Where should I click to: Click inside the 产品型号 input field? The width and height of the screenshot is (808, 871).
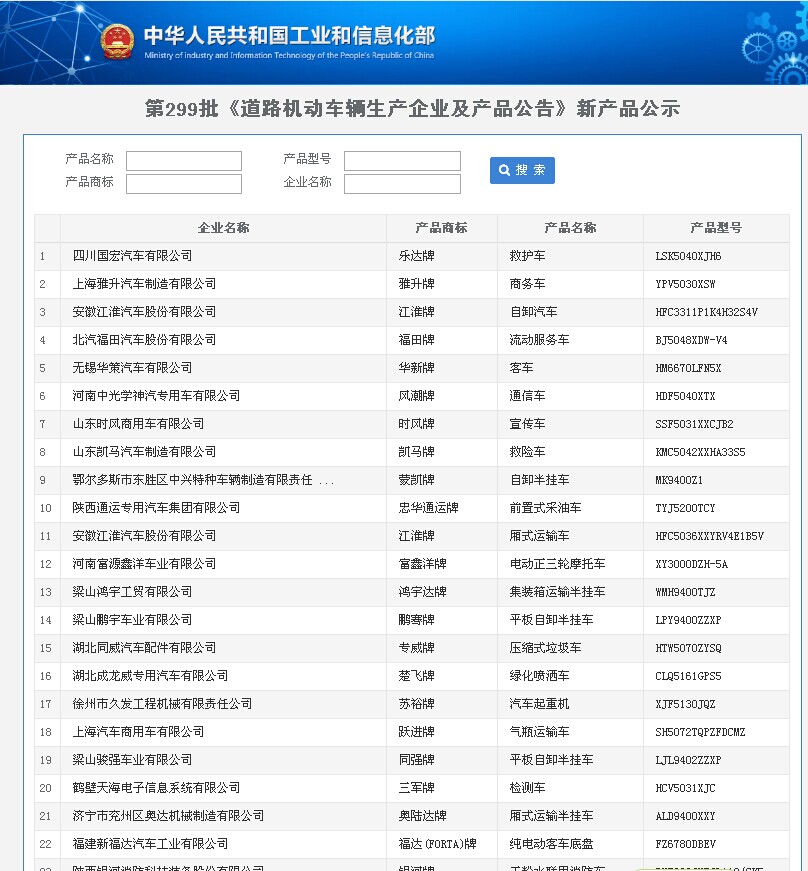[402, 160]
